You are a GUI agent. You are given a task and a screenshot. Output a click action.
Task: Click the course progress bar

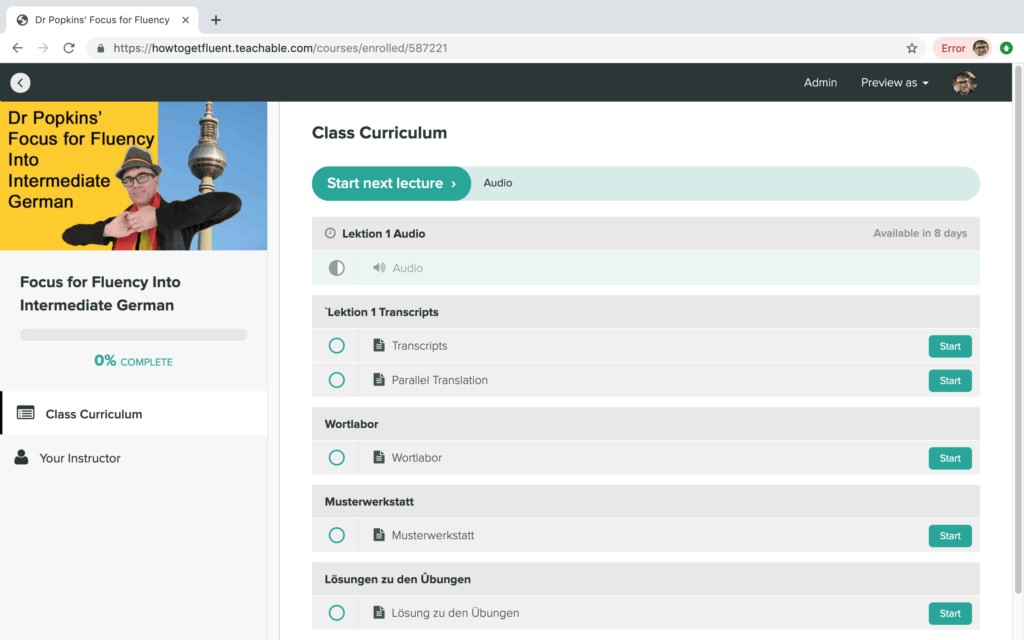point(133,335)
